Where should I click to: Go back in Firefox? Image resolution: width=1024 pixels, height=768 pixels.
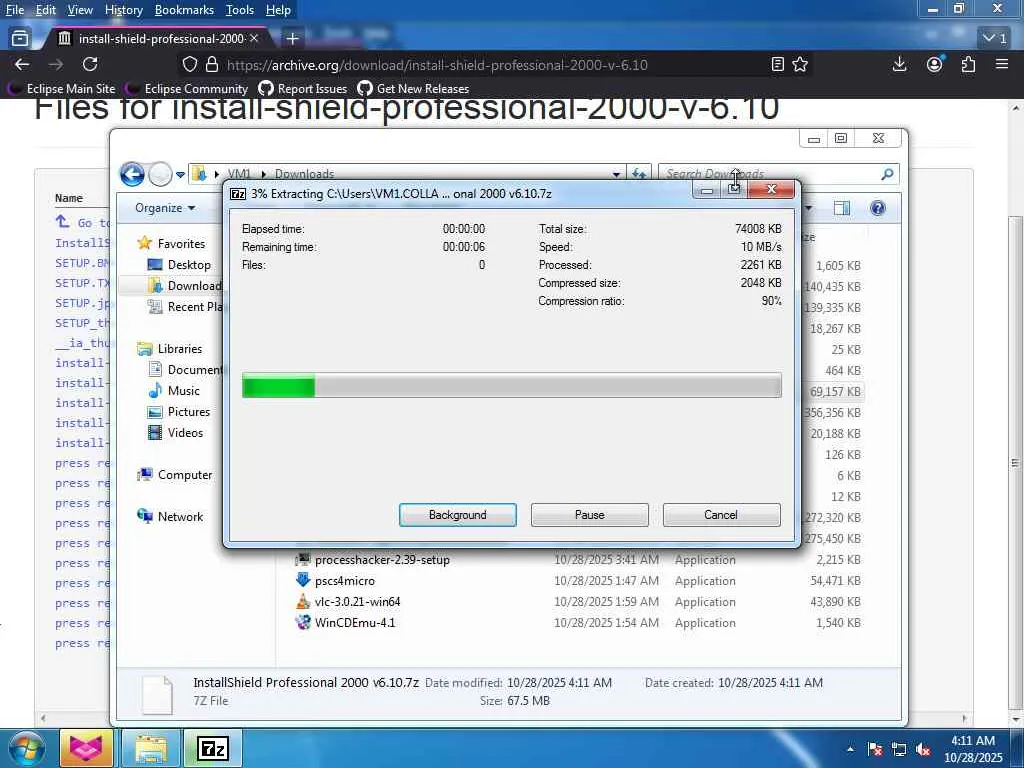pos(22,64)
